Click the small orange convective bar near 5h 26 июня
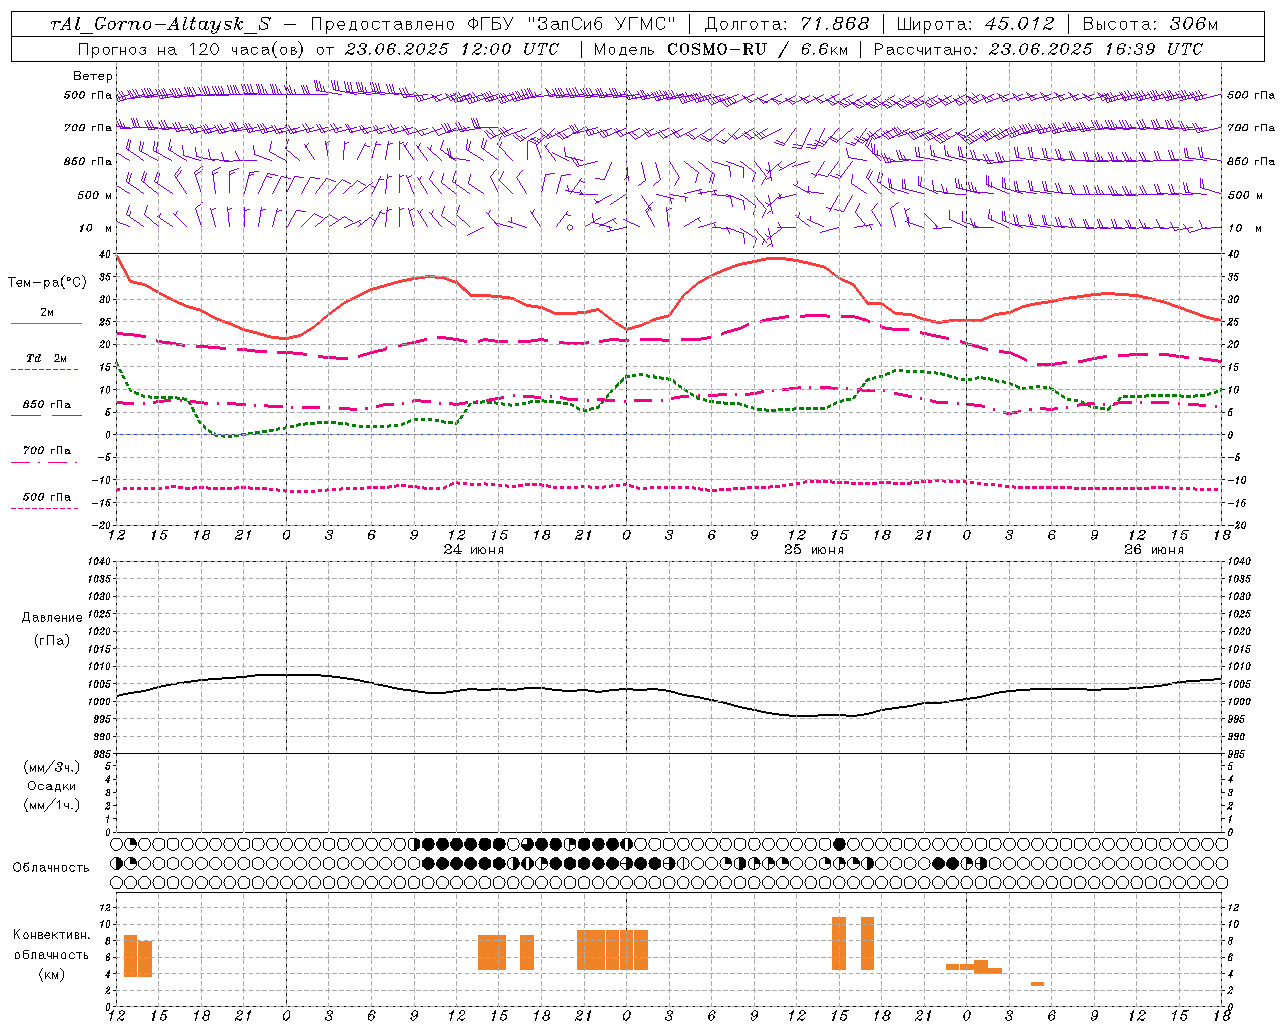 tap(1038, 984)
